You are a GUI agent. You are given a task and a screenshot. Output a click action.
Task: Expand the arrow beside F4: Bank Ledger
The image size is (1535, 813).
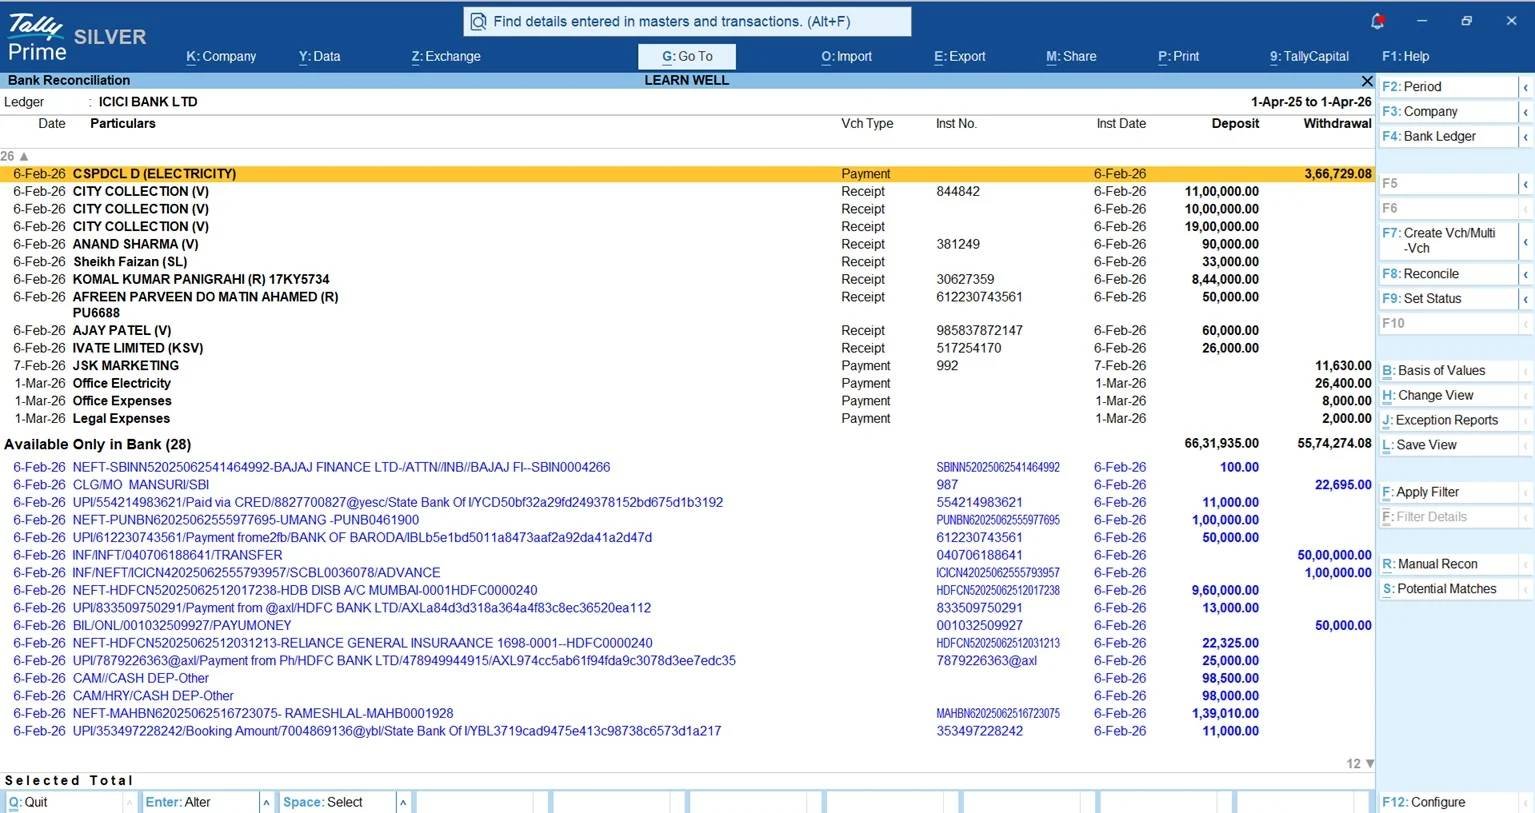1525,137
